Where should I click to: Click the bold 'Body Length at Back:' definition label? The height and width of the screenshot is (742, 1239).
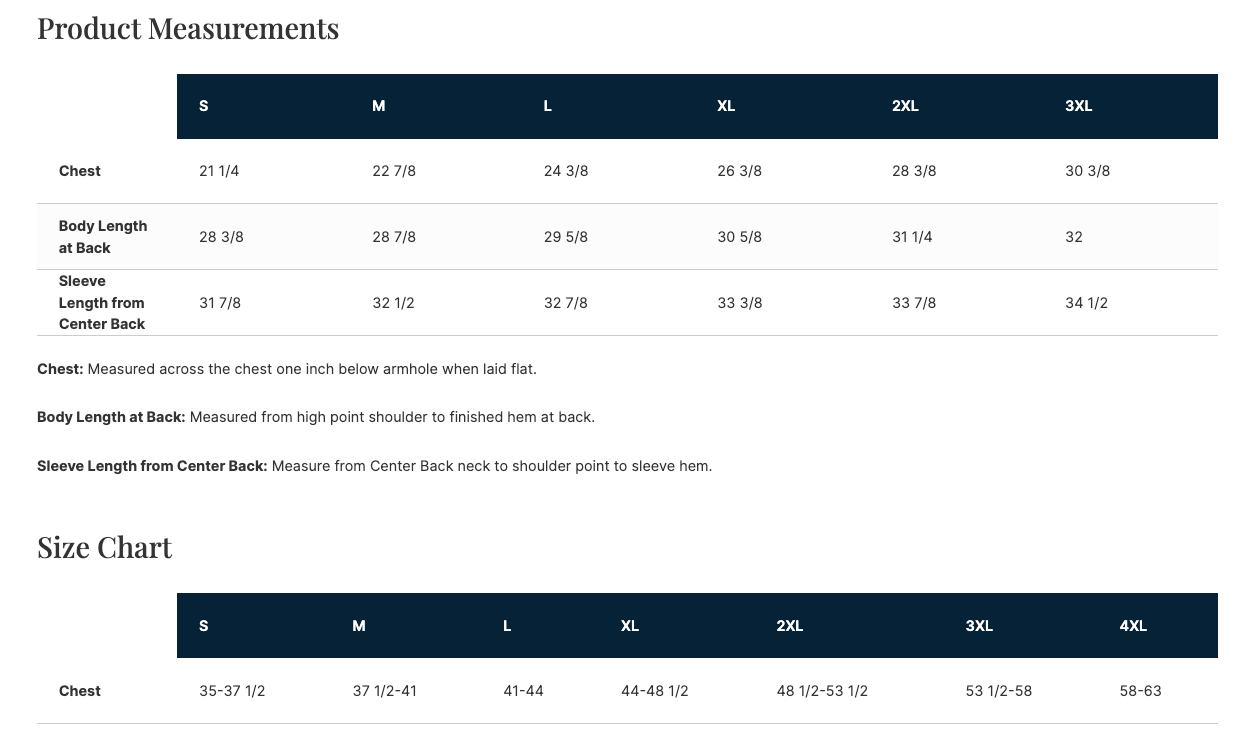tap(111, 417)
